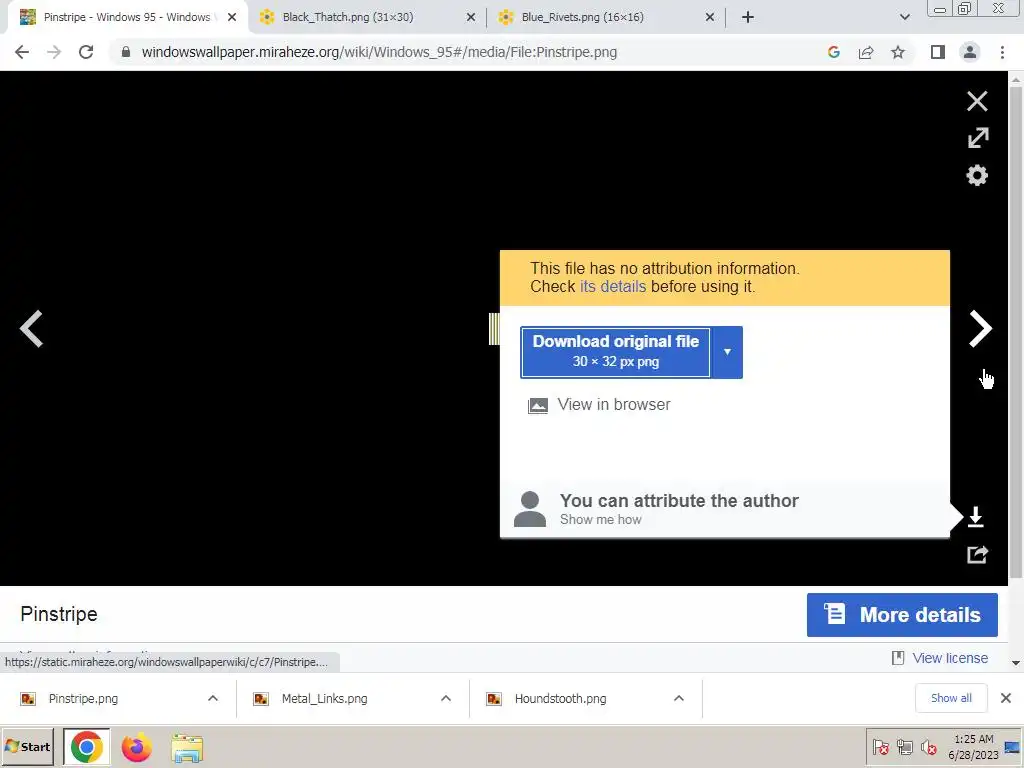Click the 'its details' link
The image size is (1024, 768).
(x=613, y=287)
